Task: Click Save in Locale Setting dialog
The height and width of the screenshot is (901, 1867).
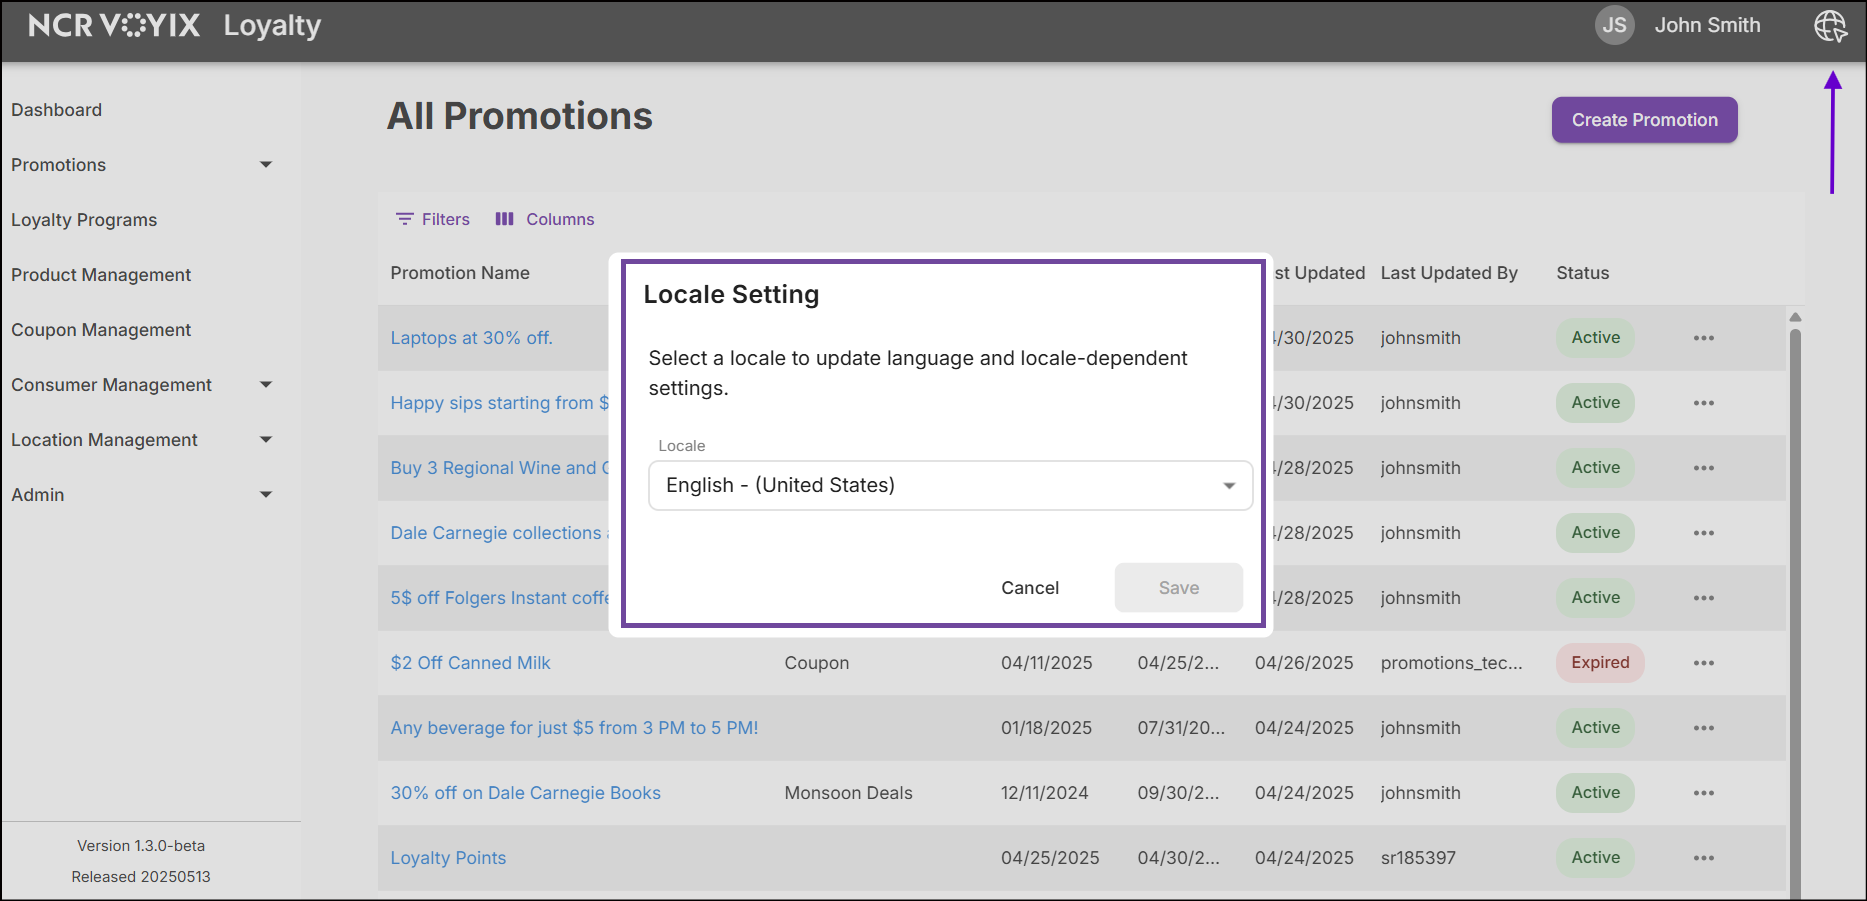Action: pyautogui.click(x=1179, y=588)
